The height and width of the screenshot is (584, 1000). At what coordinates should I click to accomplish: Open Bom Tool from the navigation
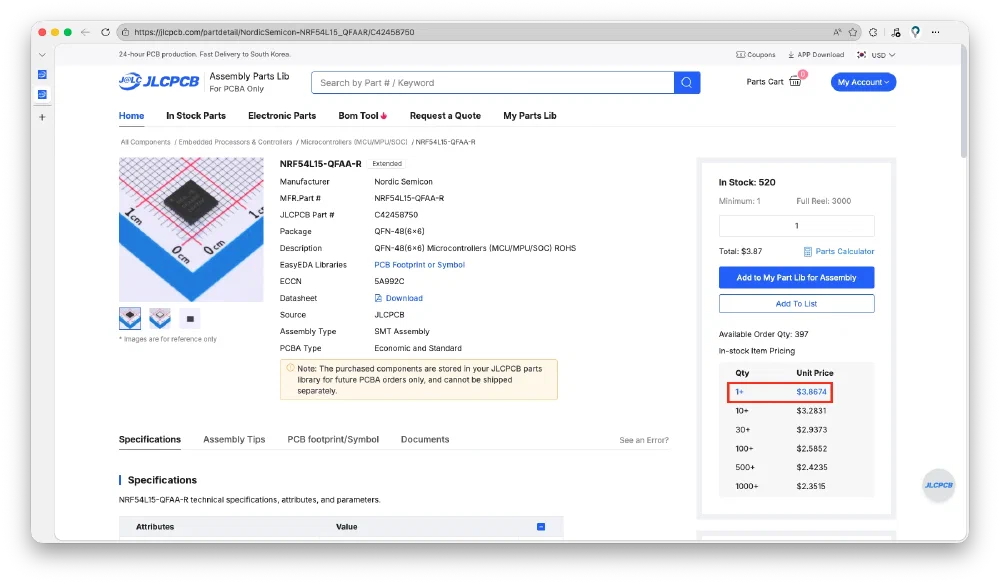[362, 115]
